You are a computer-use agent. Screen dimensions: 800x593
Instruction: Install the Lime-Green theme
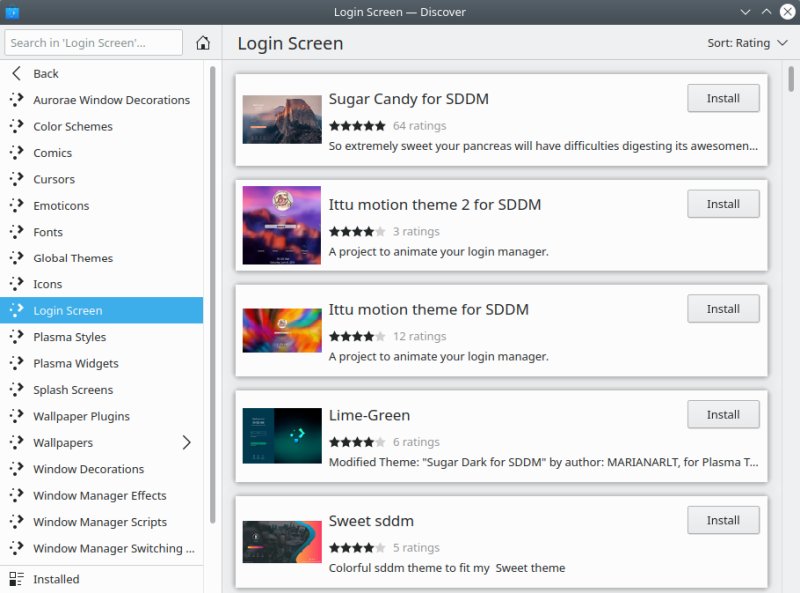[723, 415]
